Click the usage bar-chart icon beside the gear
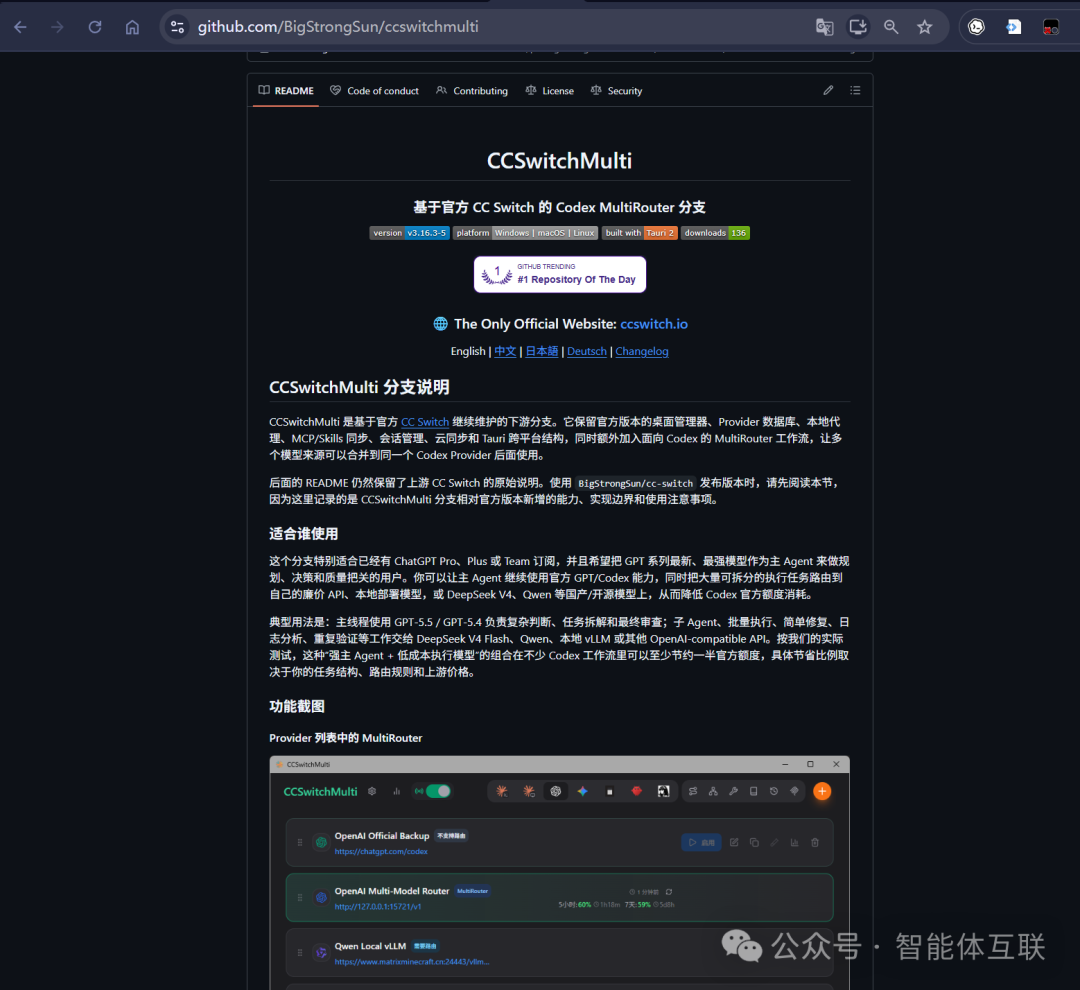1080x990 pixels. click(x=397, y=791)
